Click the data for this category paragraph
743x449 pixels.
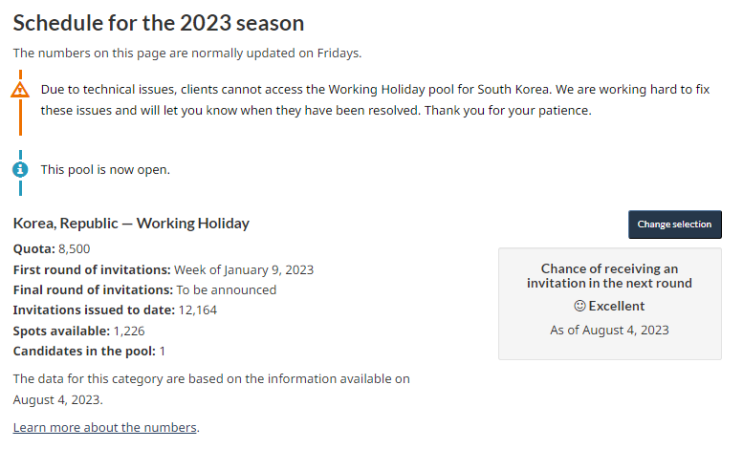click(211, 389)
